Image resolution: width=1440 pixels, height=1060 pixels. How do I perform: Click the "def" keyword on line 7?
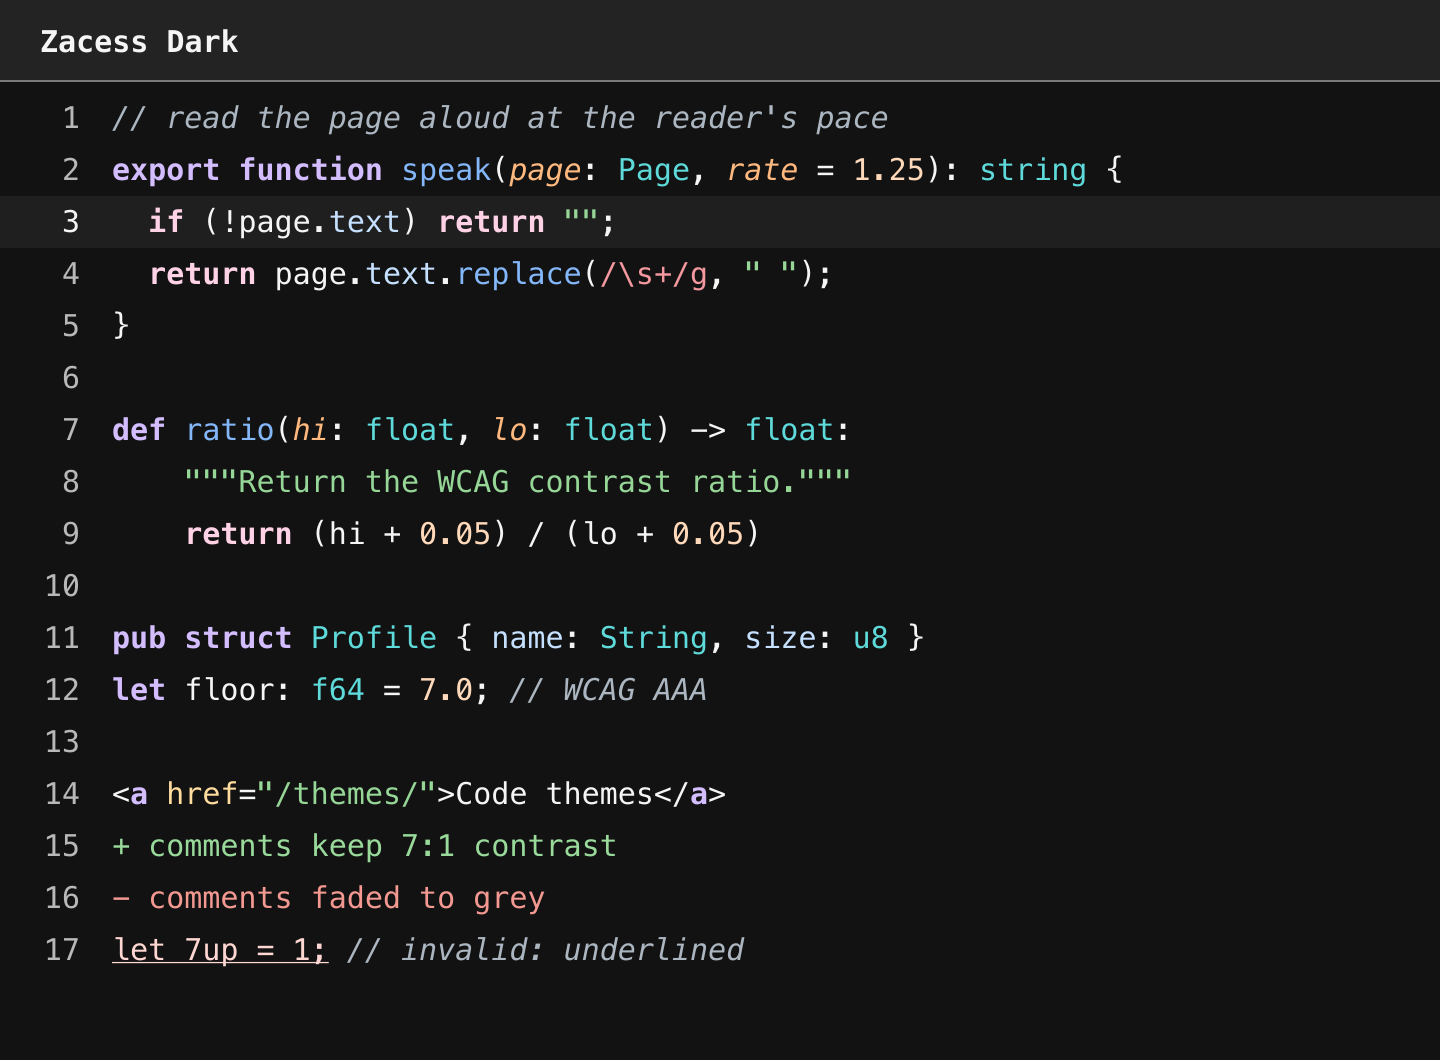click(x=139, y=430)
